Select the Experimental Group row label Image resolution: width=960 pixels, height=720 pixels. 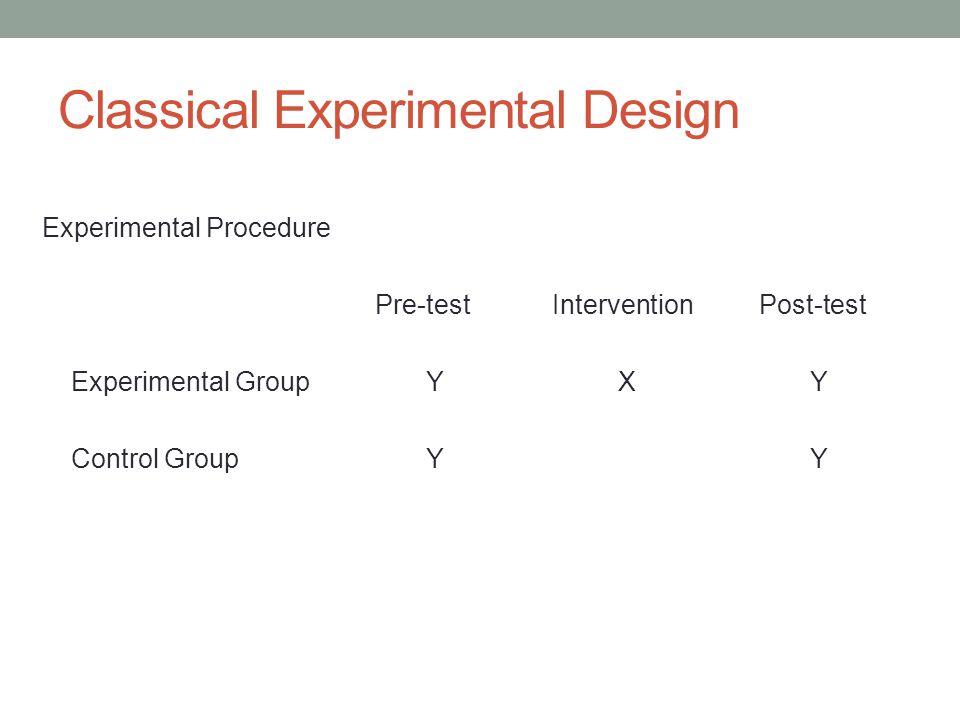(190, 382)
